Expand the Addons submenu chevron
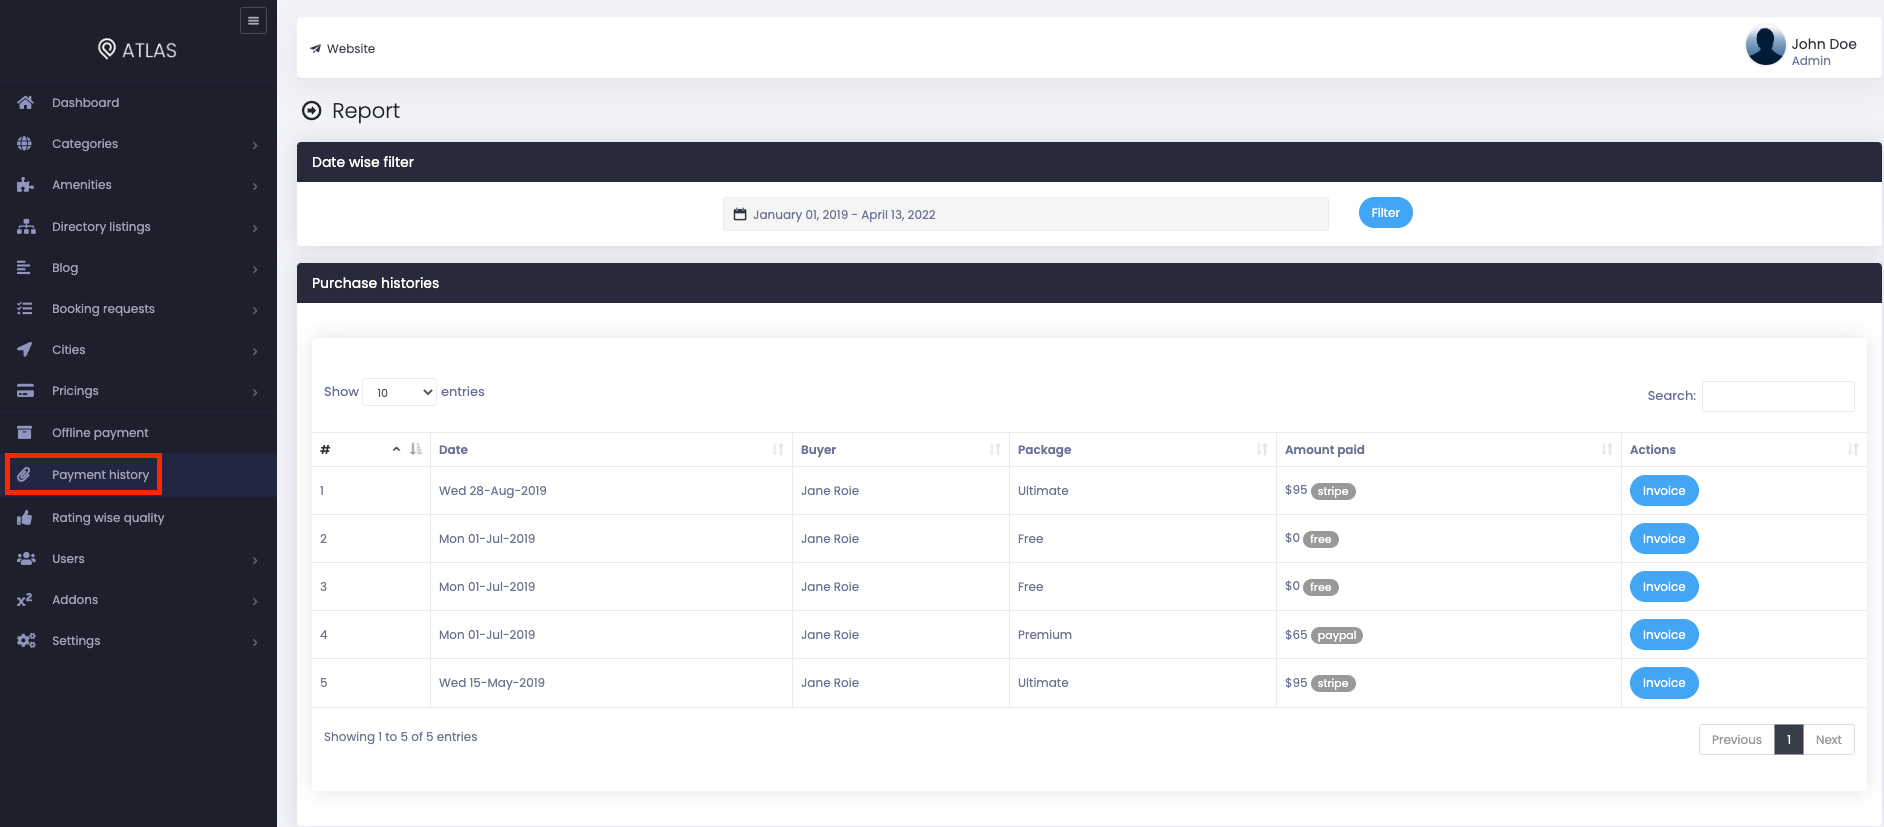The width and height of the screenshot is (1884, 827). (255, 601)
